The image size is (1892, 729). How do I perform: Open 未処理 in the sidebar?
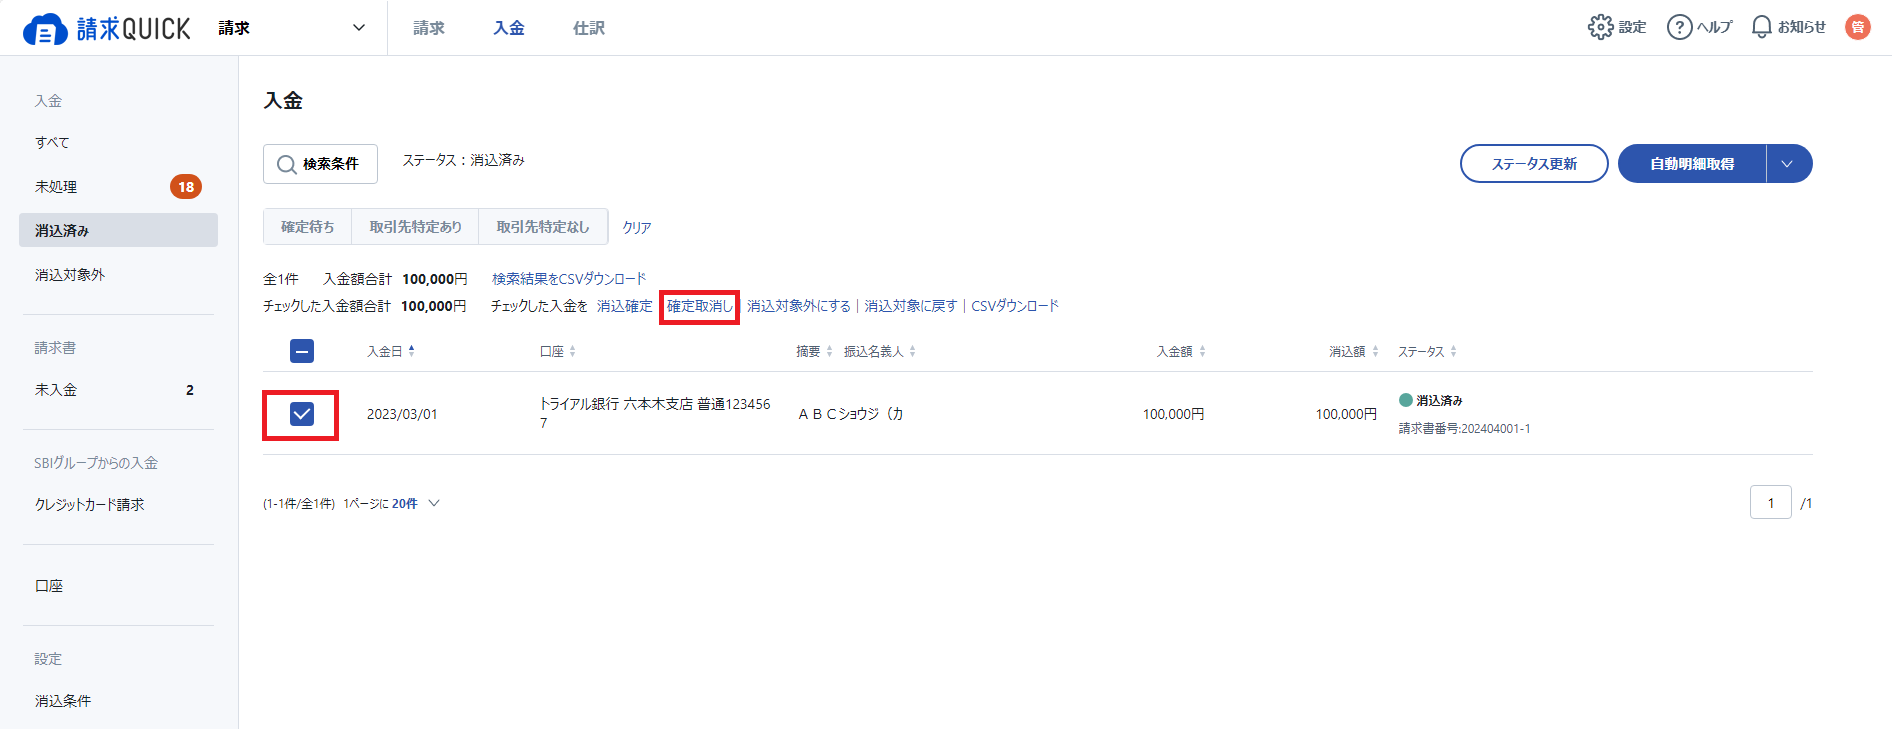pyautogui.click(x=118, y=186)
